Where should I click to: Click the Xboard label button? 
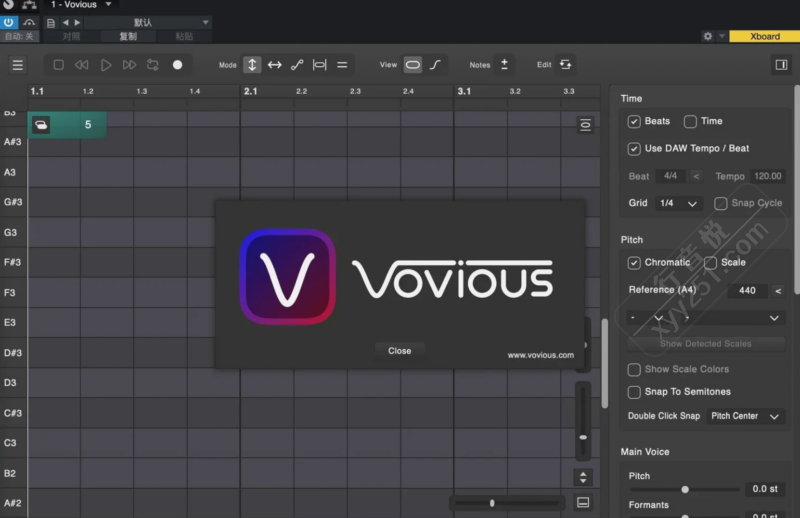coord(765,36)
